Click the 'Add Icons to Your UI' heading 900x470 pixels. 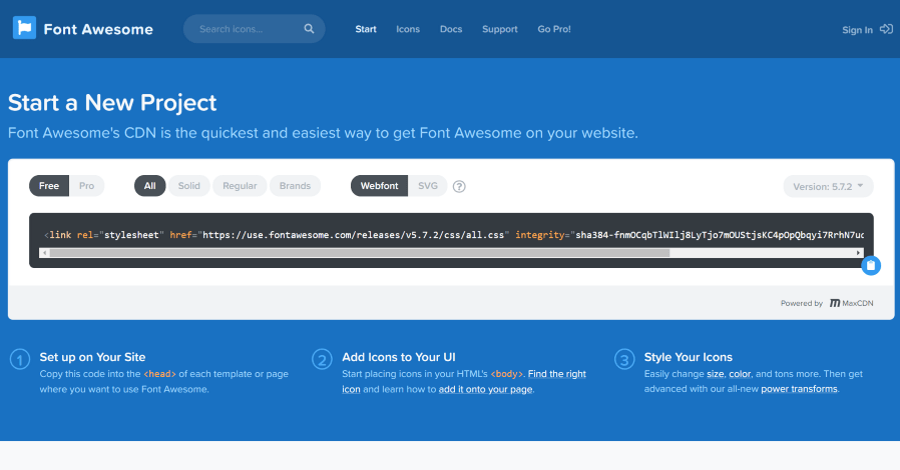point(399,357)
